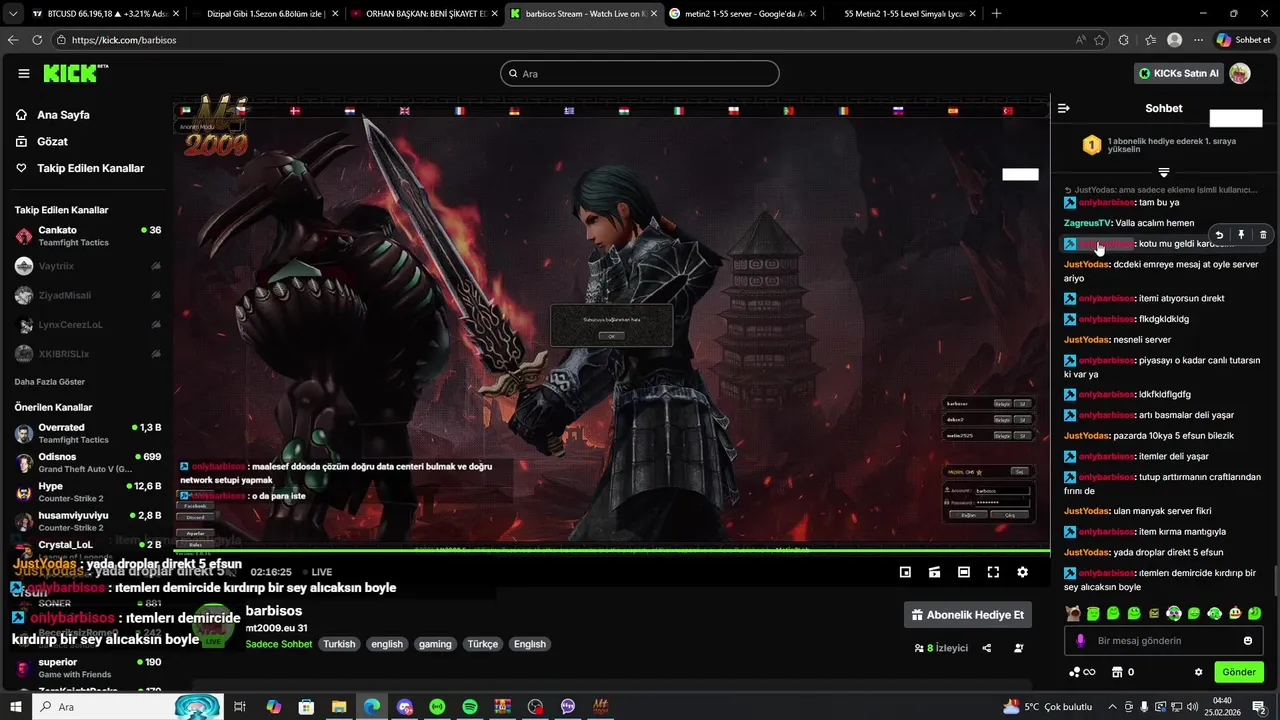Viewport: 1280px width, 720px height.
Task: Expand Daha Fazla Göster list
Action: click(49, 382)
